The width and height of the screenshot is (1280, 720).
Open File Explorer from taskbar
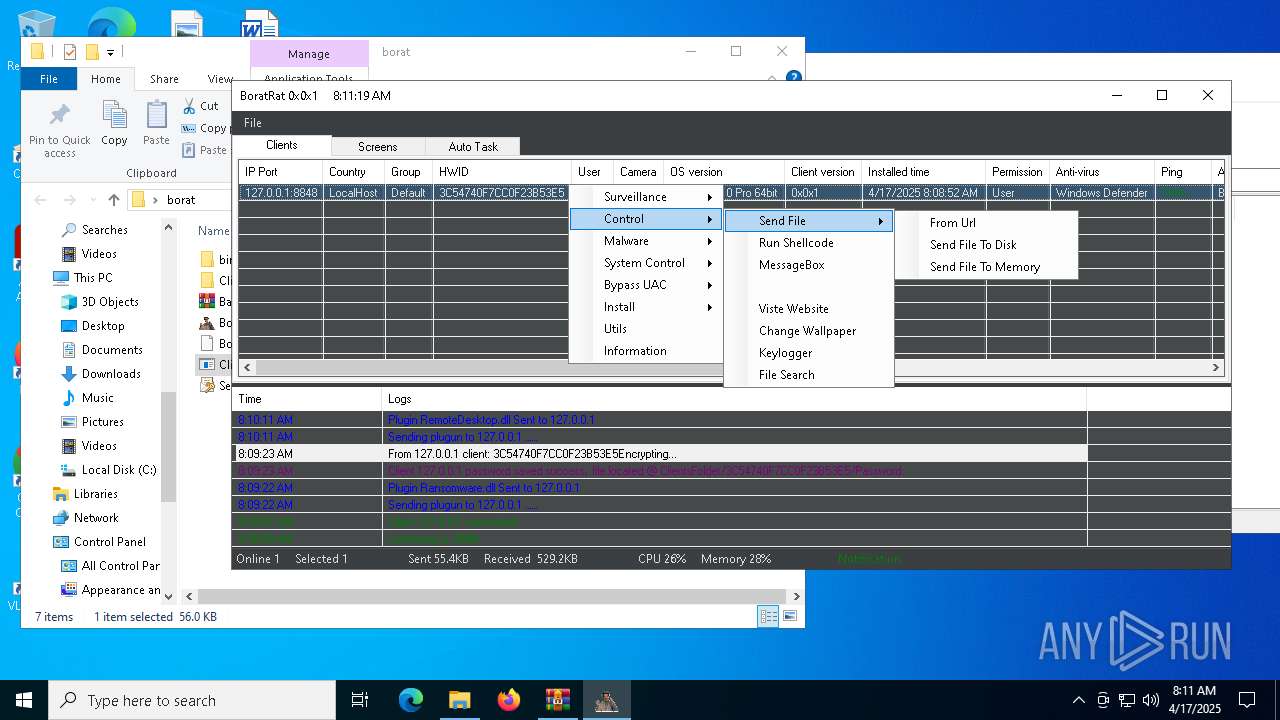coord(460,700)
